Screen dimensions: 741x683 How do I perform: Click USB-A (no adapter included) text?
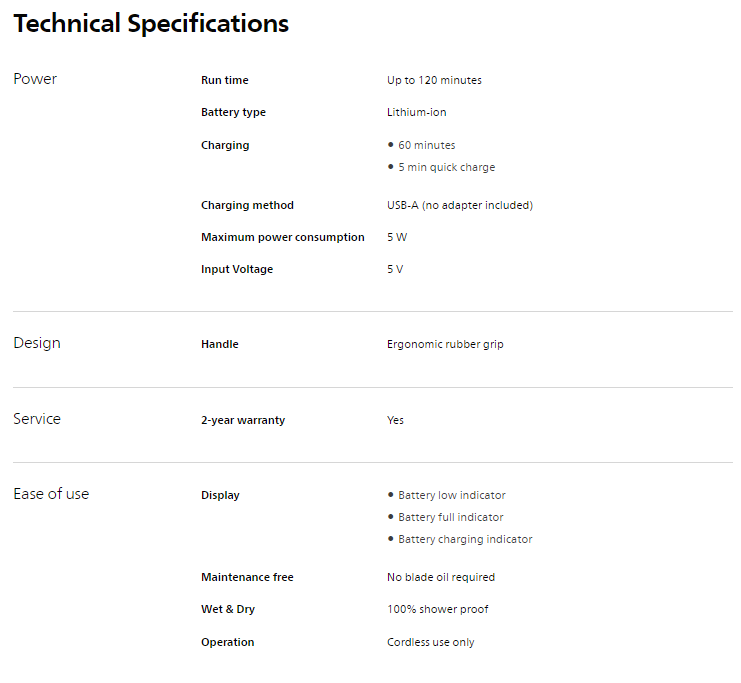(x=460, y=205)
